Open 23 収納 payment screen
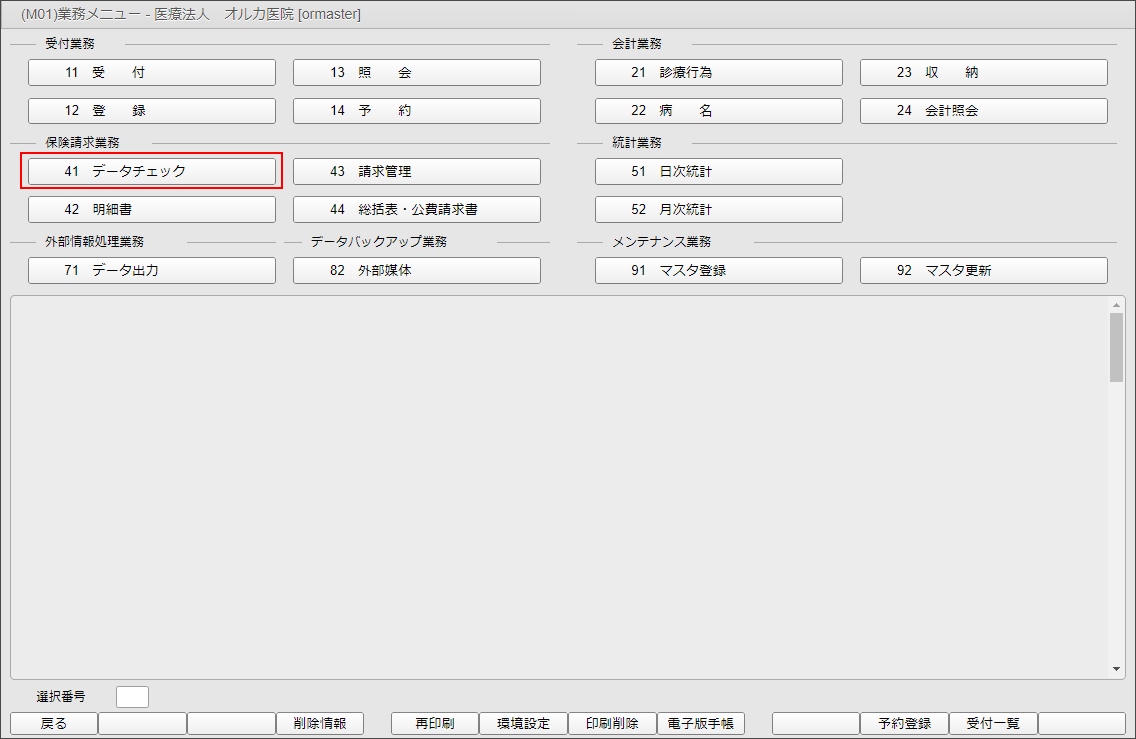This screenshot has height=739, width=1136. [983, 73]
